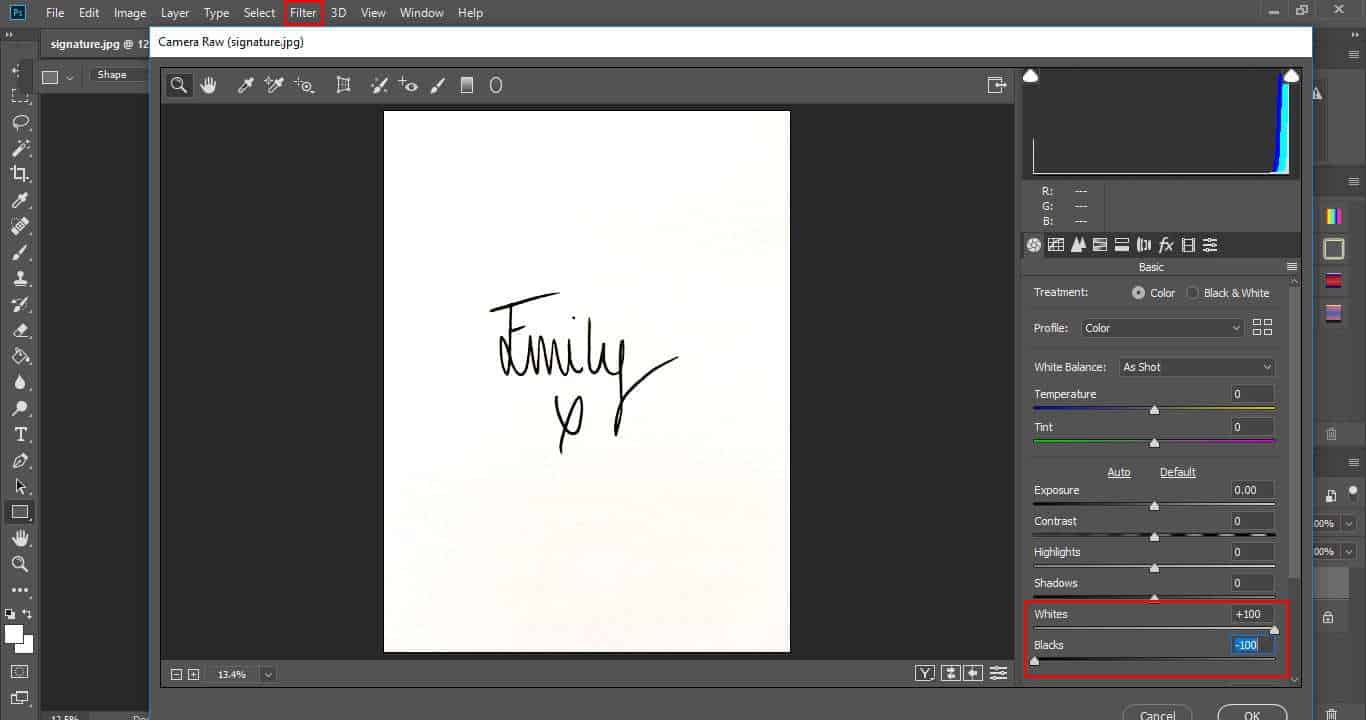Screen dimensions: 1366x720
Task: Select the Spot Removal tool
Action: (x=379, y=85)
